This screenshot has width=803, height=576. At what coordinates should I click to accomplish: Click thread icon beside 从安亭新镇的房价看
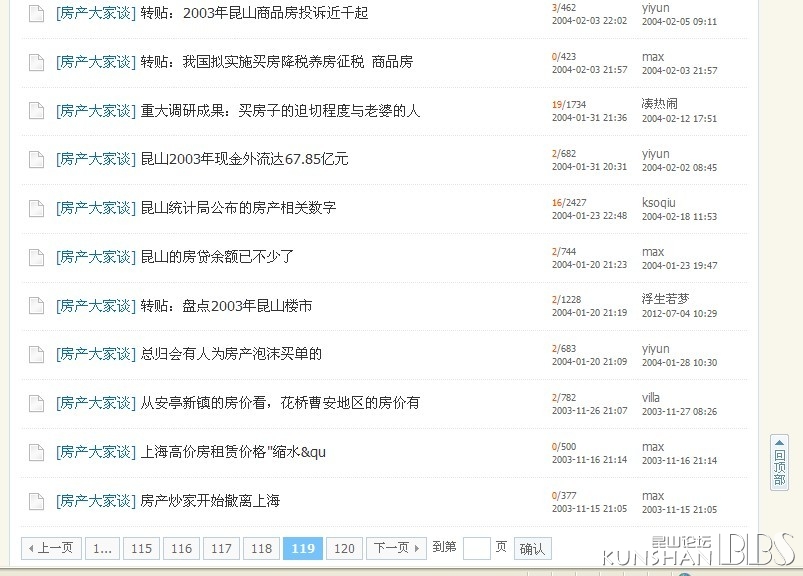pyautogui.click(x=36, y=403)
